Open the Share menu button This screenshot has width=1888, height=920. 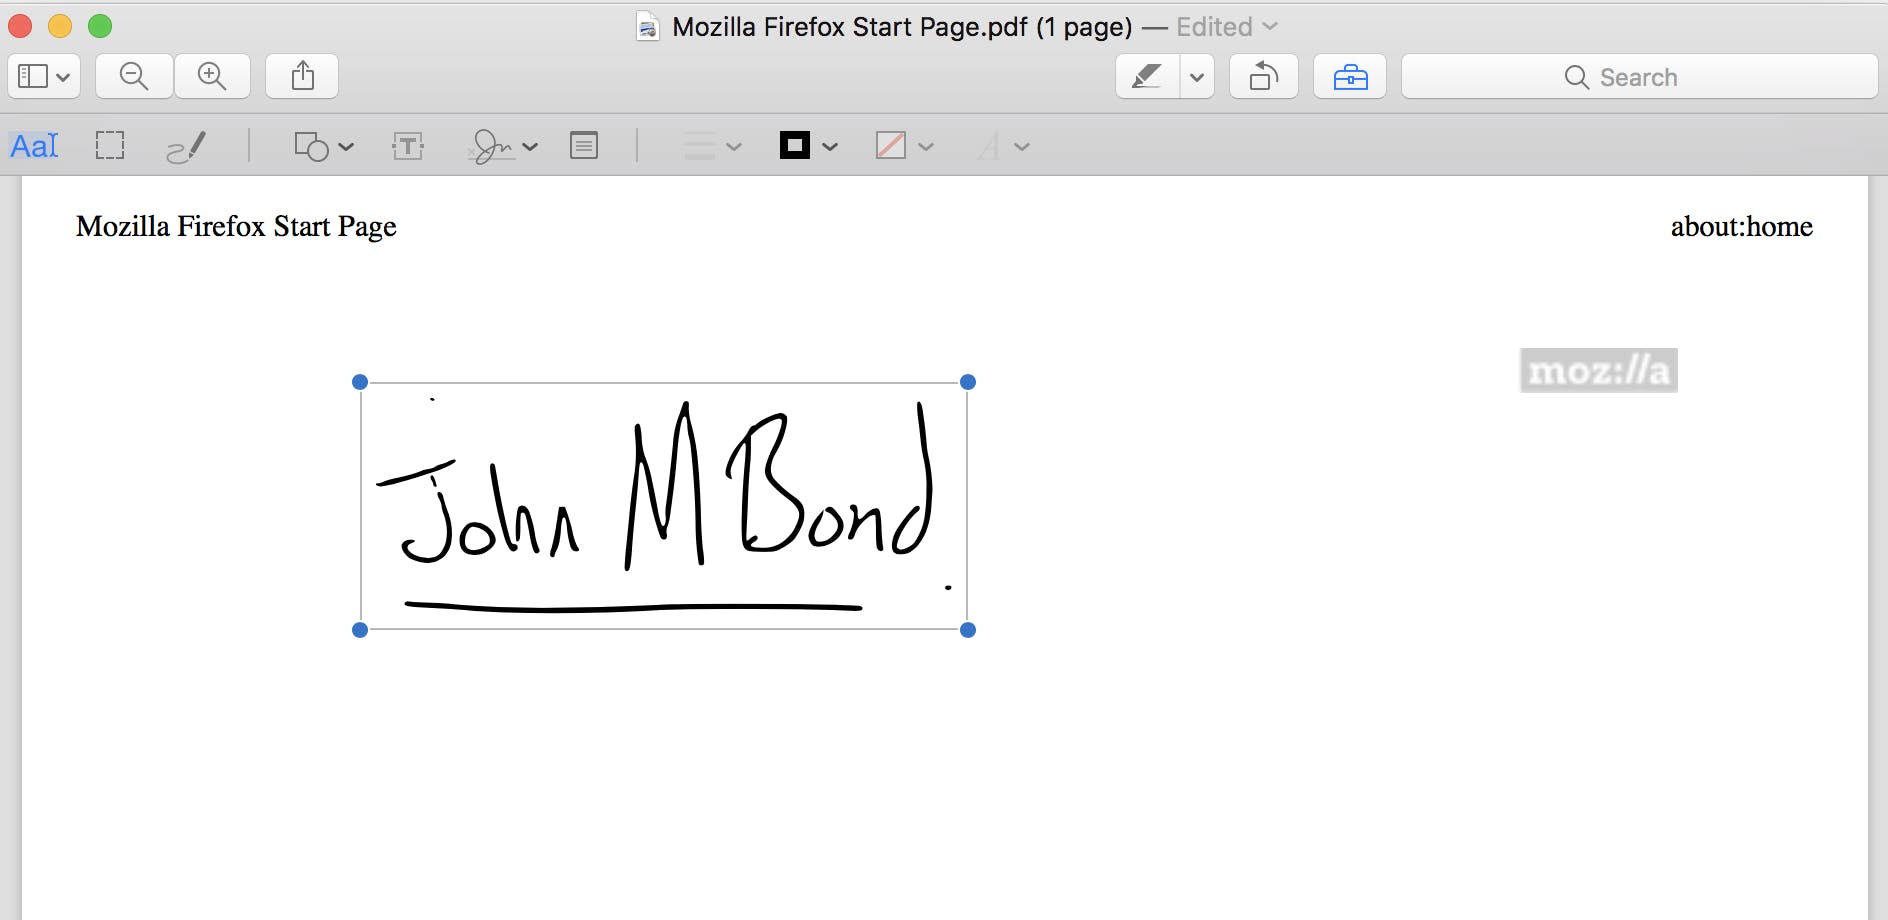(x=302, y=76)
